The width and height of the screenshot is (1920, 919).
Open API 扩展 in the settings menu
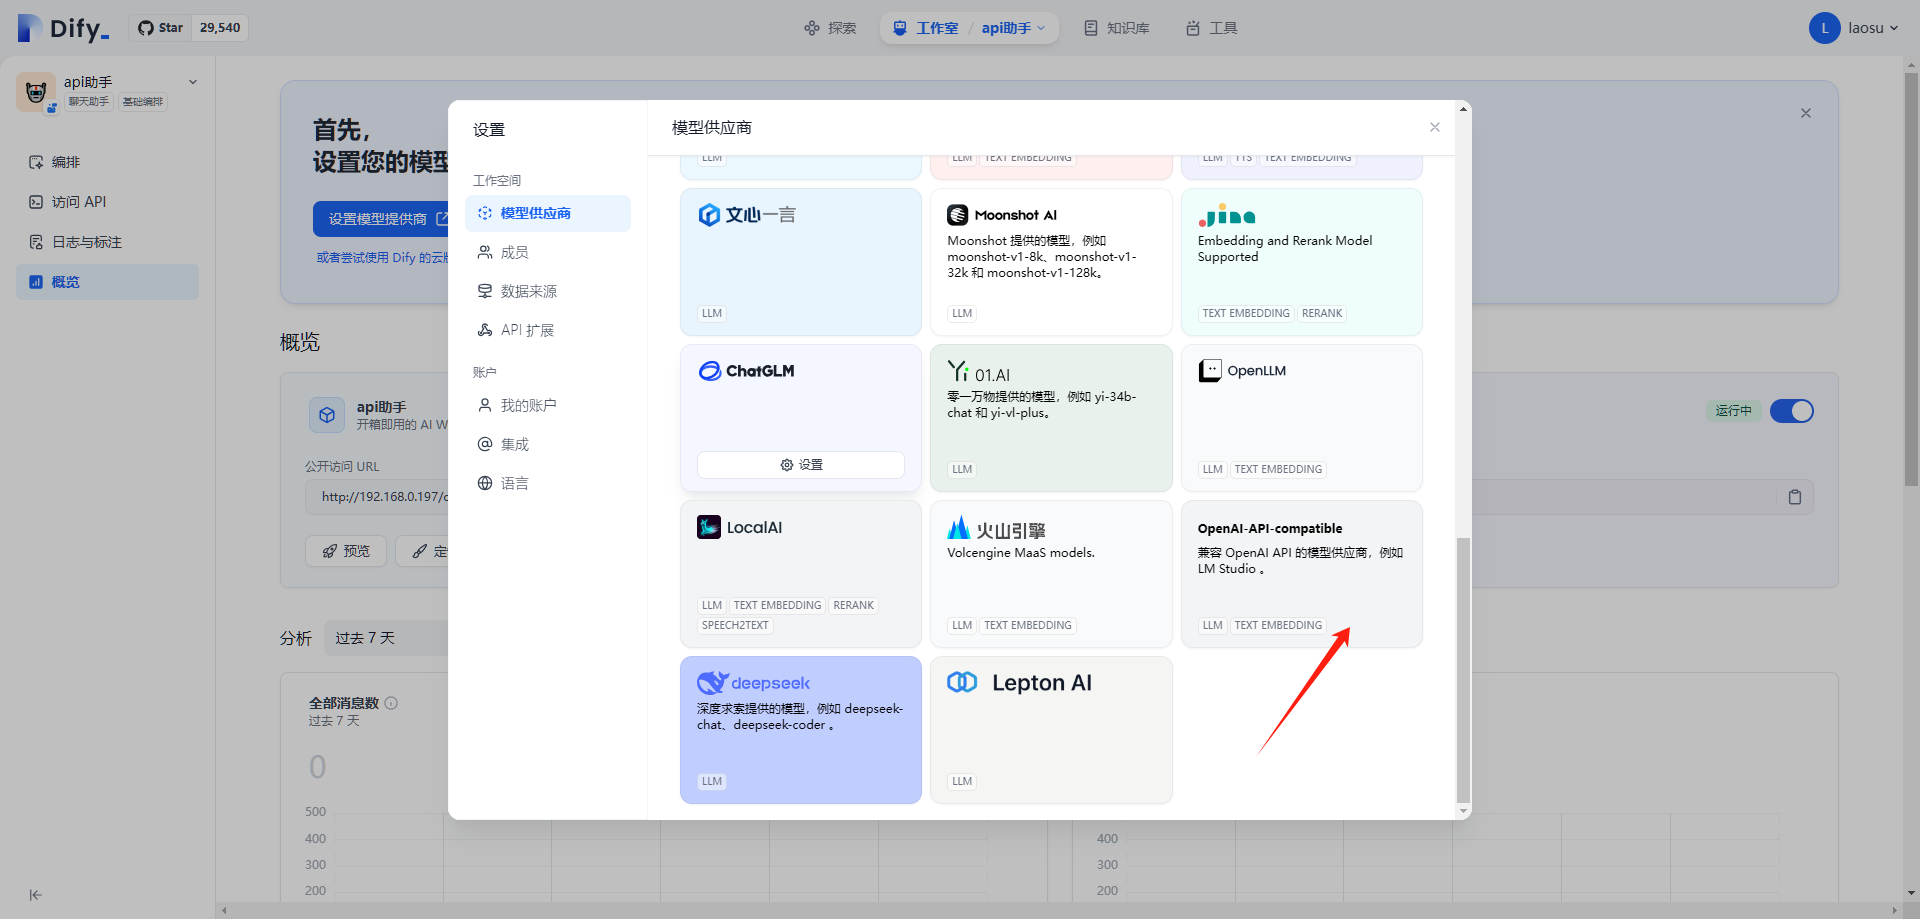click(x=548, y=330)
